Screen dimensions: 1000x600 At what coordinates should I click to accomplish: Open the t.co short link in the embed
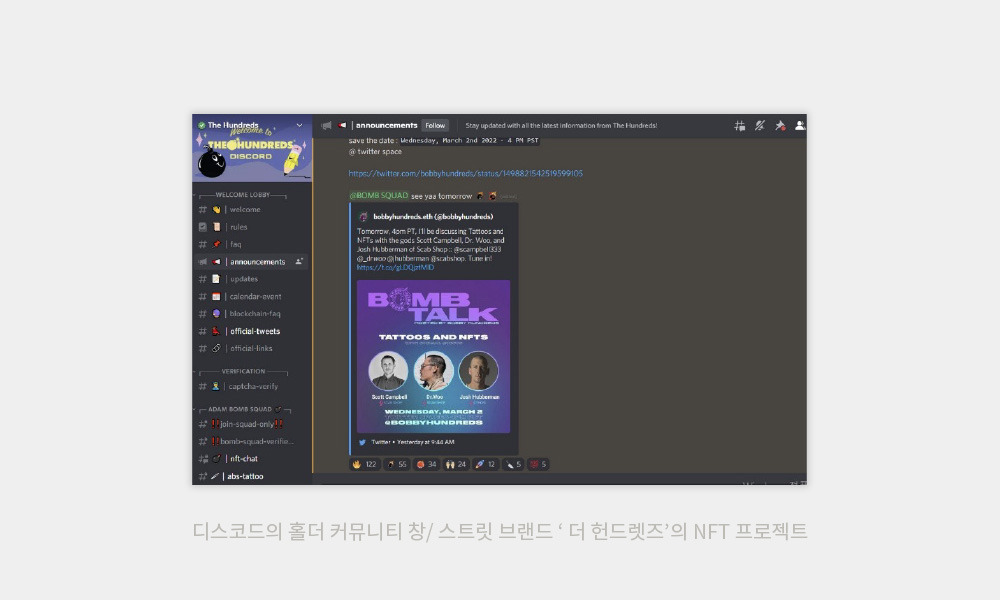click(x=395, y=268)
